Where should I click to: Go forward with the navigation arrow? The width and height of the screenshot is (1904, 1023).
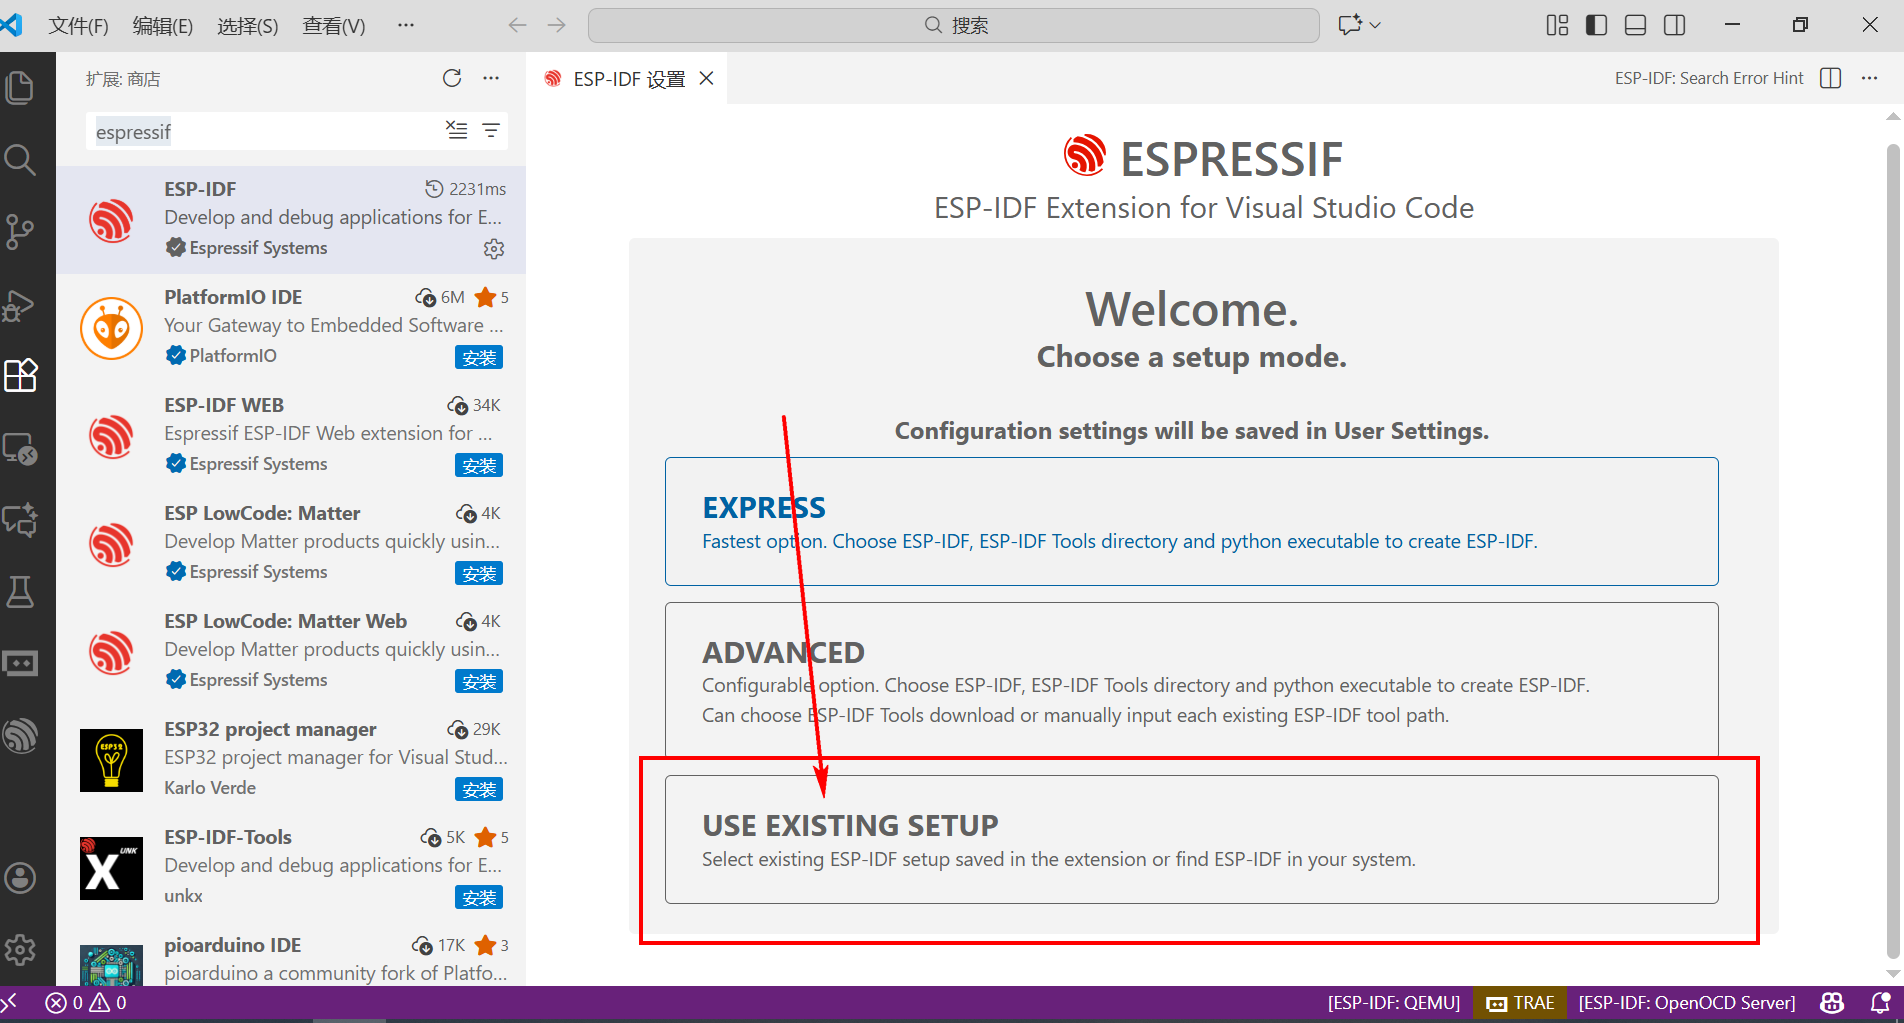coord(557,25)
